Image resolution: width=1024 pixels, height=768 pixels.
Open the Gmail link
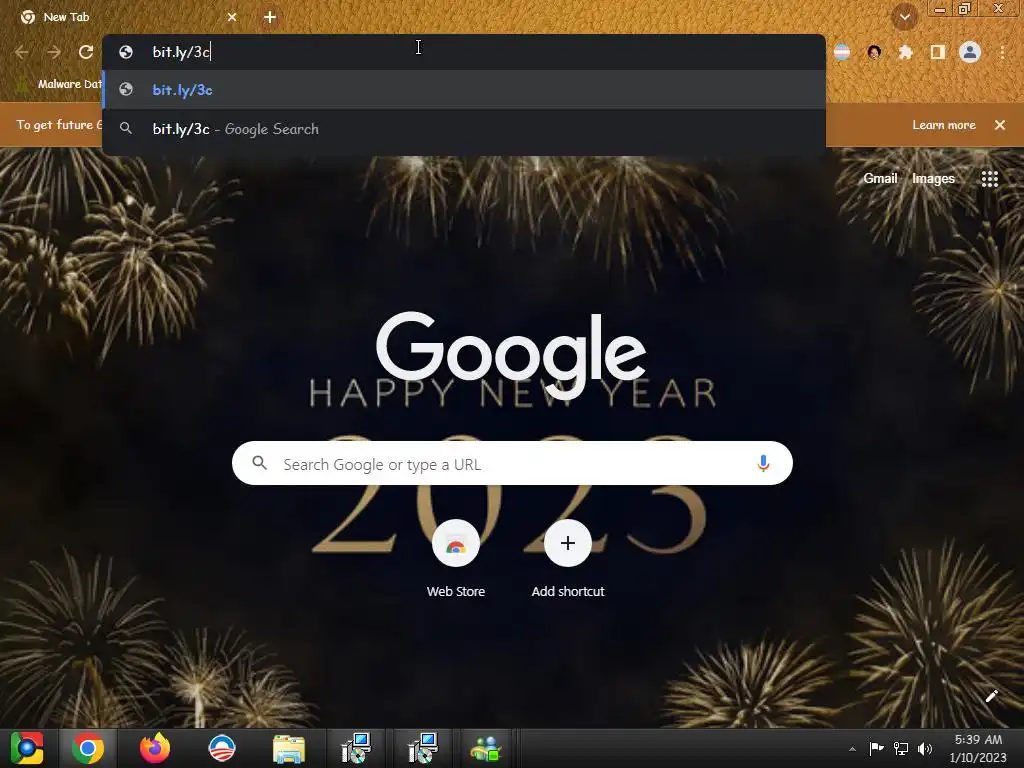[x=880, y=178]
